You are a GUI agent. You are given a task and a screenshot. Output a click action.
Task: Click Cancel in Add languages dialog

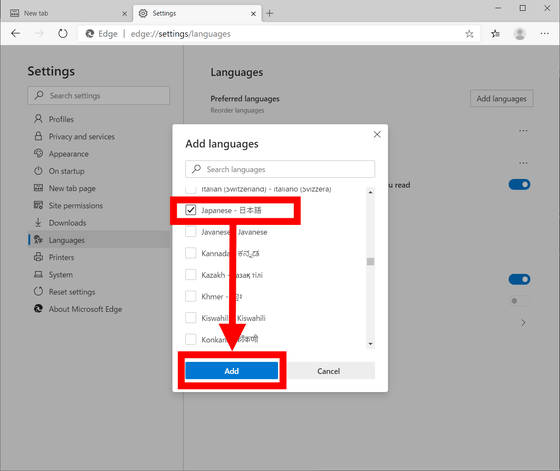point(329,371)
